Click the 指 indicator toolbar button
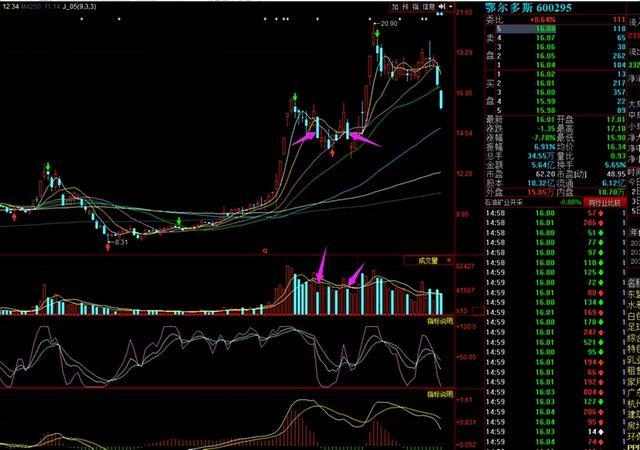This screenshot has width=640, height=450. 416,7
